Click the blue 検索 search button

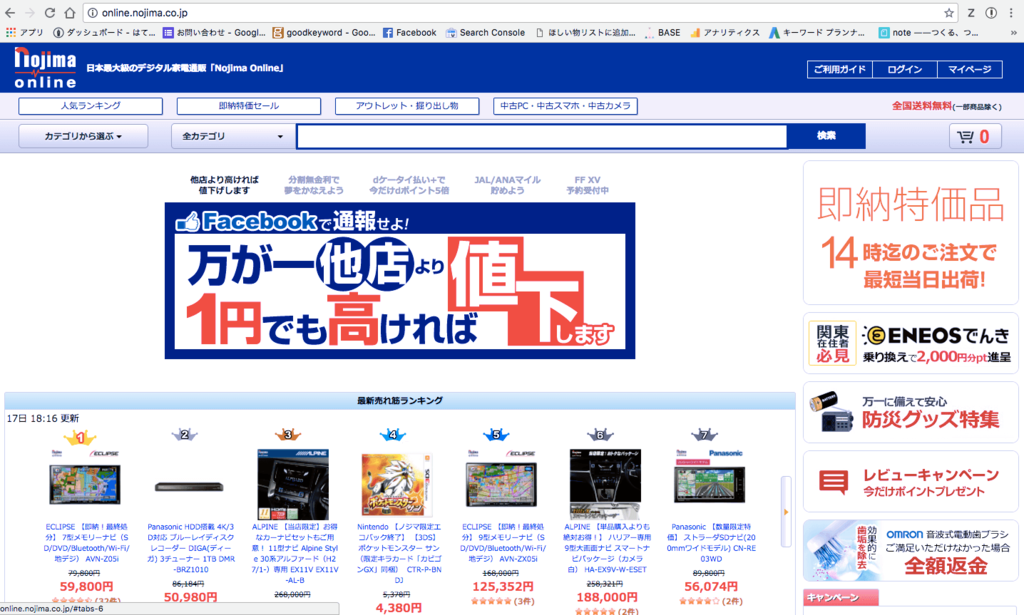click(x=826, y=136)
